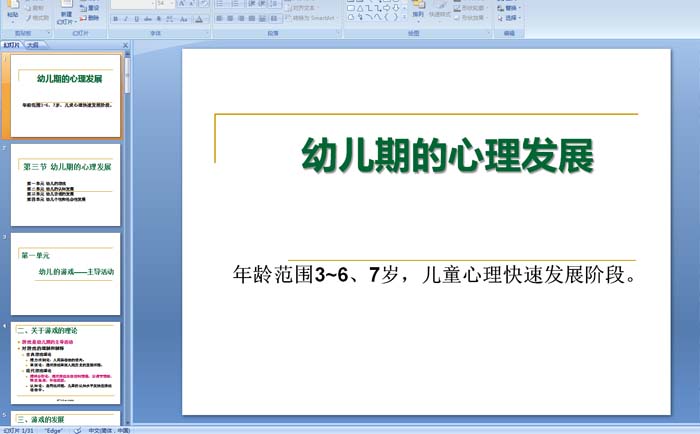Click Clear Formatting button

coord(203,4)
